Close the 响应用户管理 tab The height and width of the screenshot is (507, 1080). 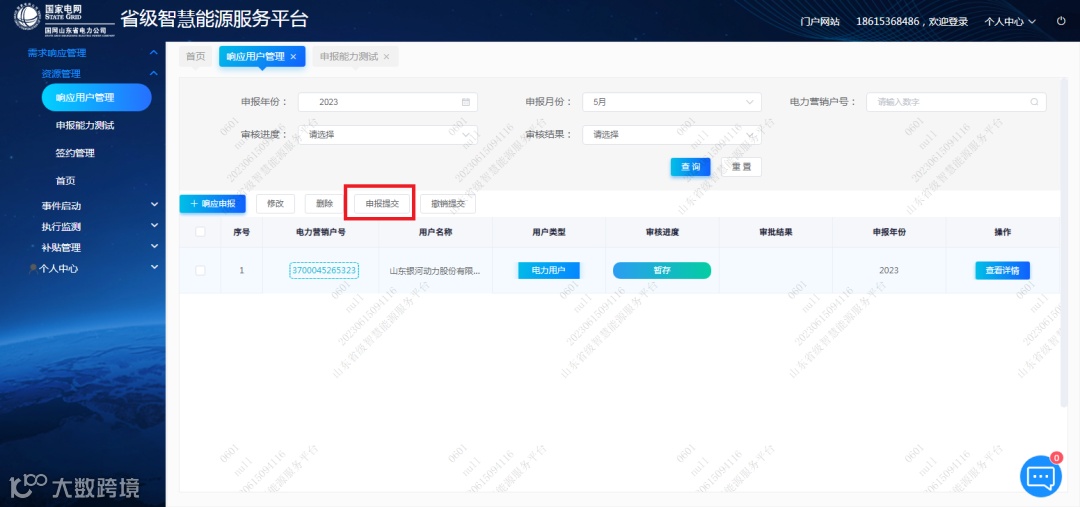tap(293, 57)
